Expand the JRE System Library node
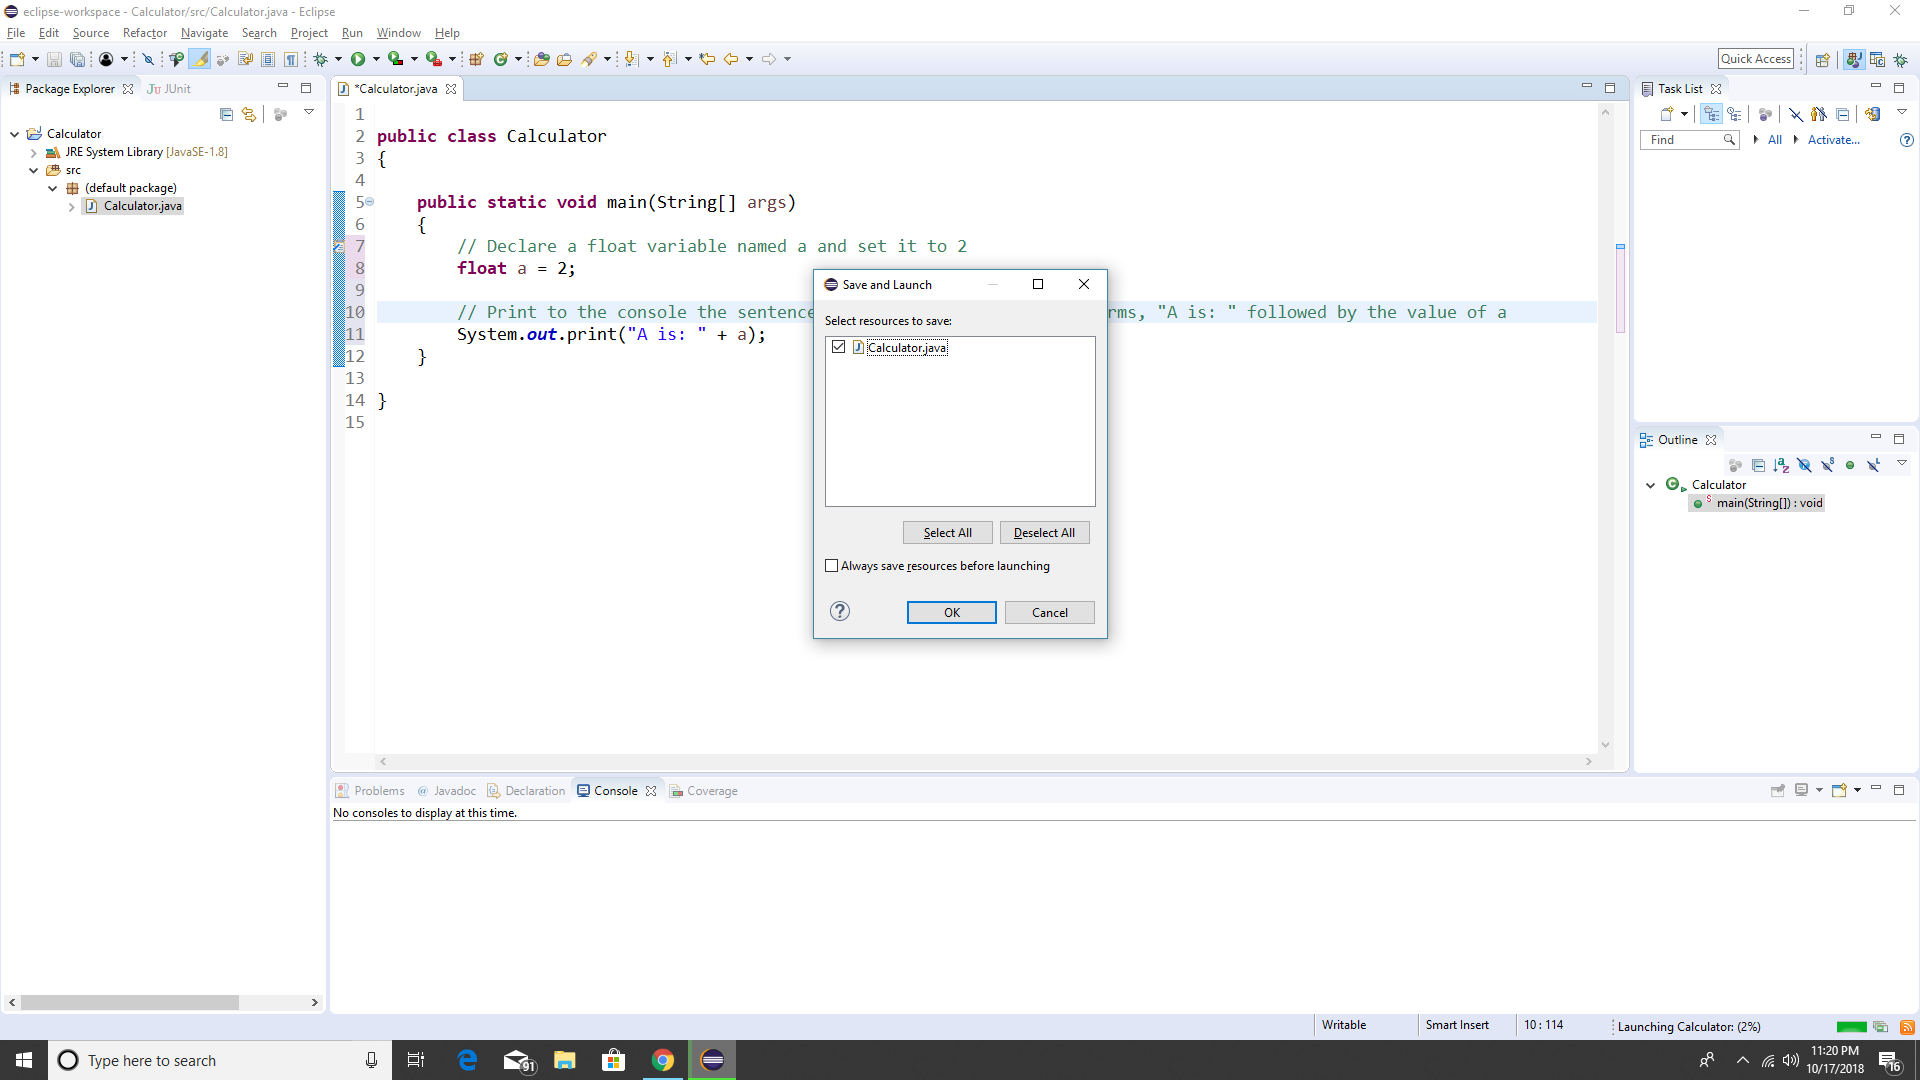 coord(33,152)
